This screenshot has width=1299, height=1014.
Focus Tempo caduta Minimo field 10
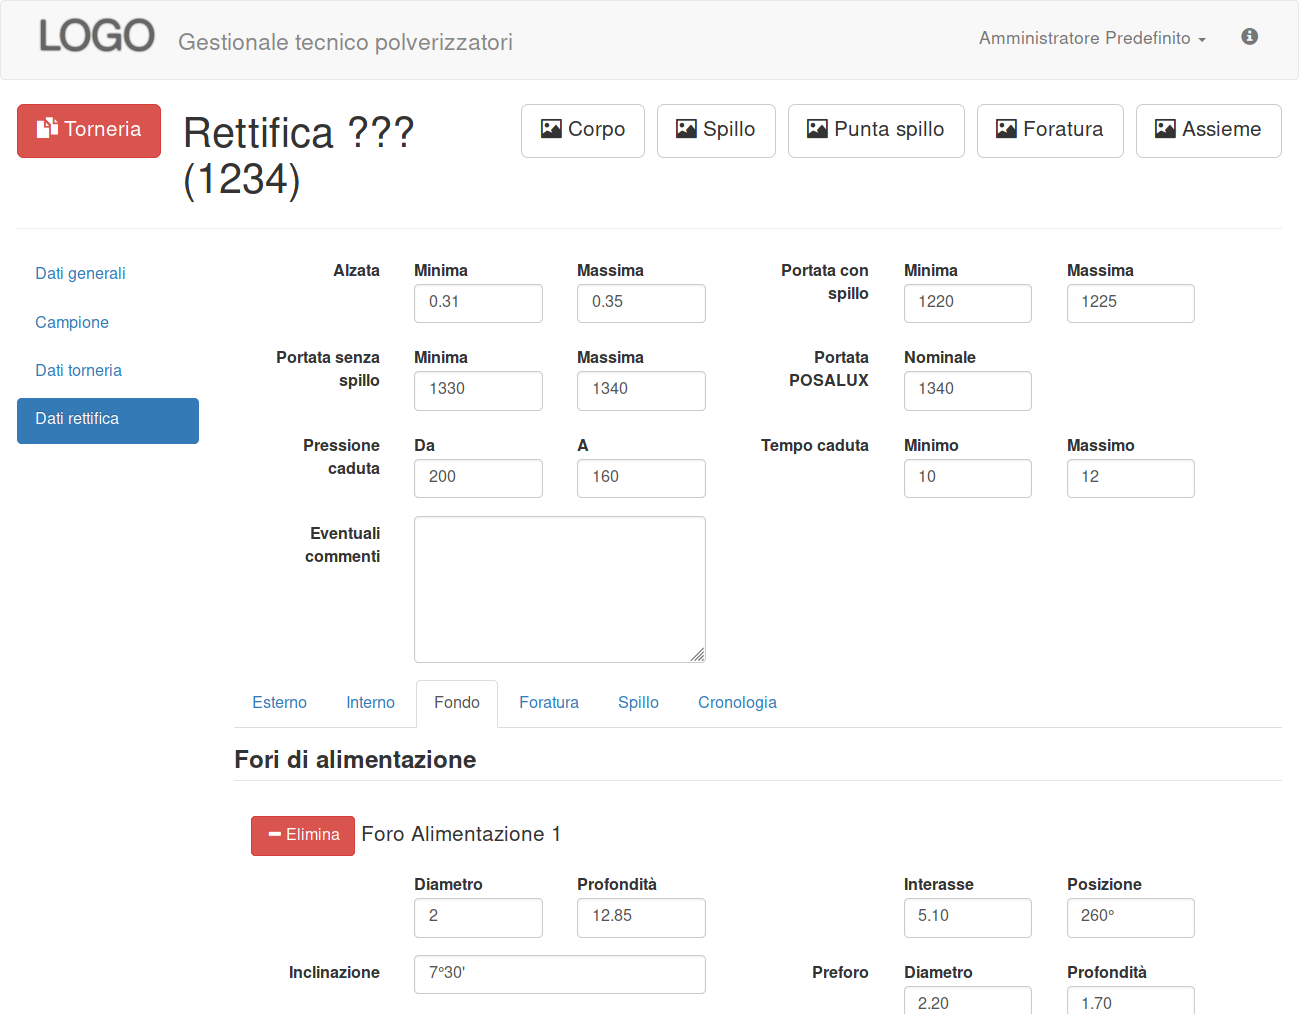click(x=968, y=478)
